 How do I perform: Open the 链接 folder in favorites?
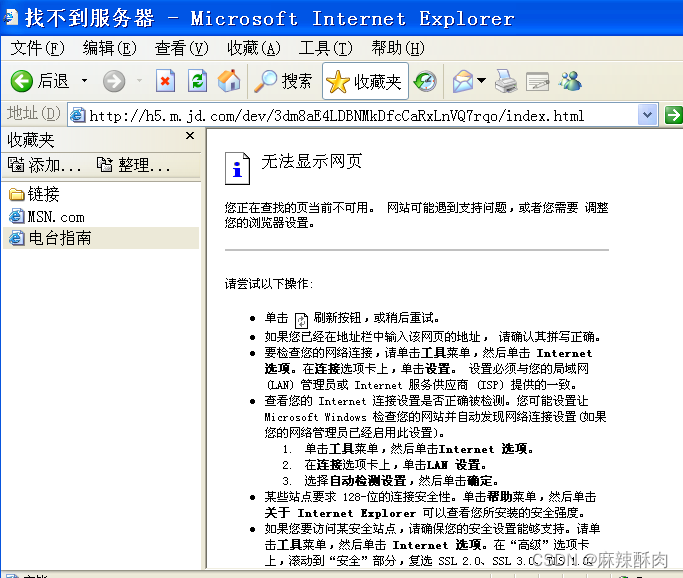34,194
